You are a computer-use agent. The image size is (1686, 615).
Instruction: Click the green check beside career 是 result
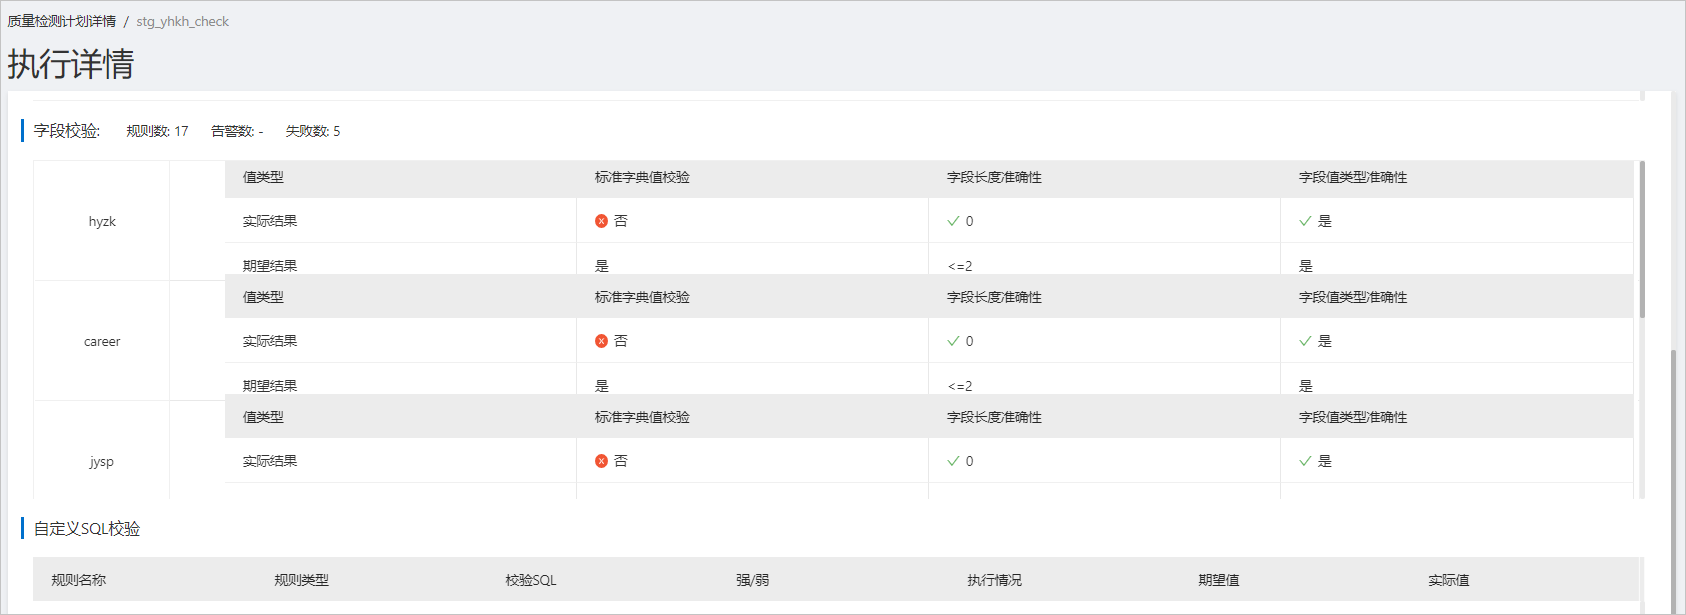pyautogui.click(x=1305, y=341)
